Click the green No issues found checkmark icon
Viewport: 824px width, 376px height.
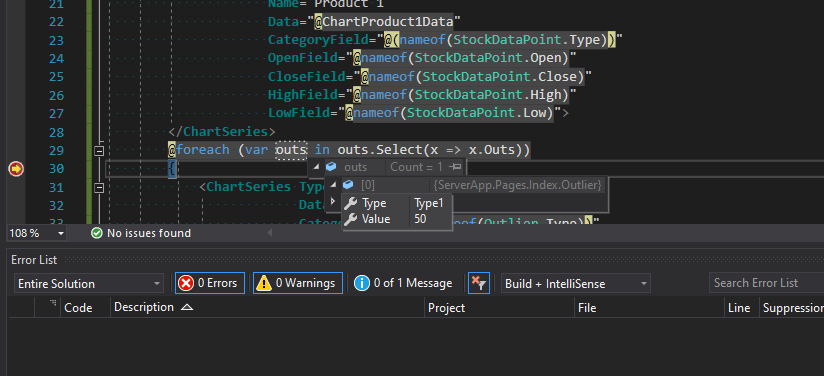pos(97,233)
